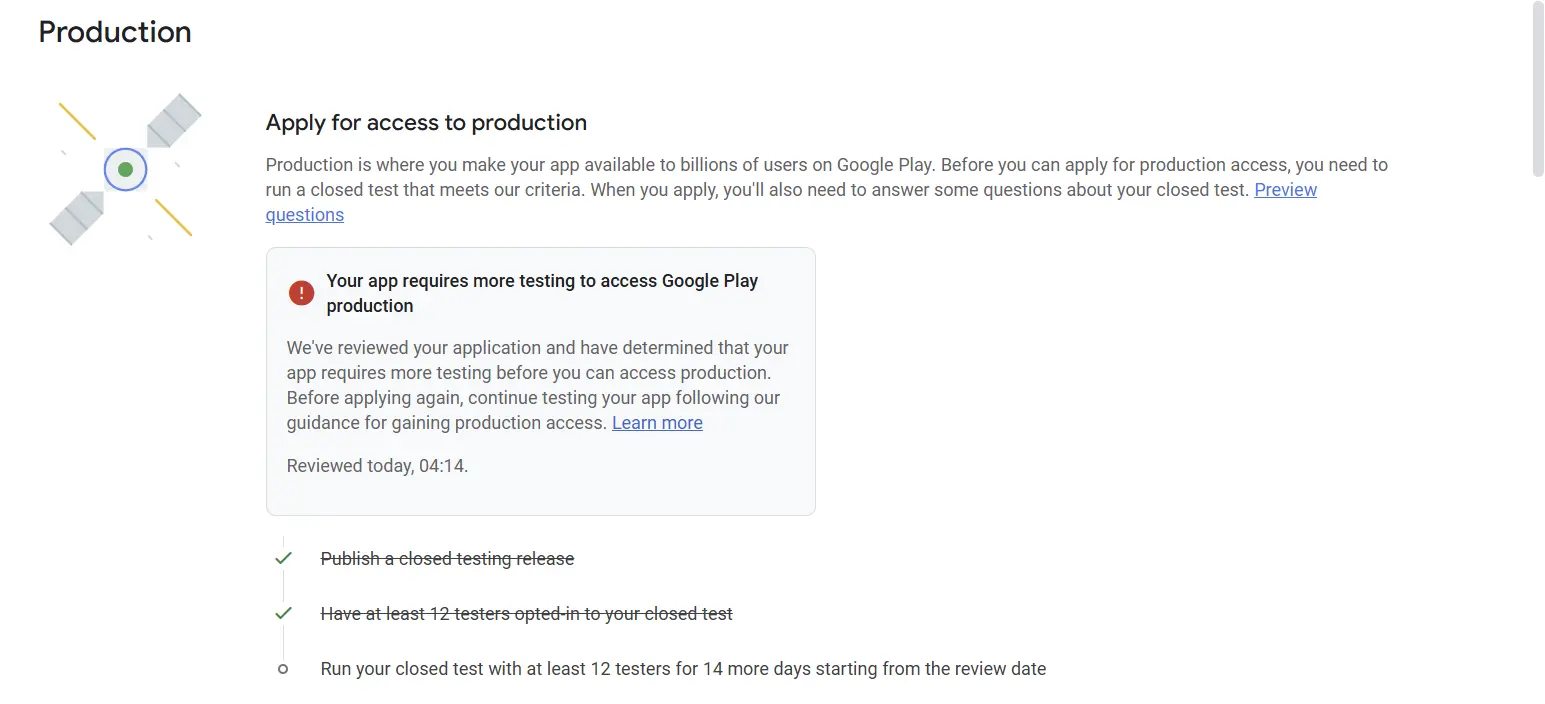
Task: Click Run your closed test for 14 more days step
Action: pyautogui.click(x=683, y=669)
